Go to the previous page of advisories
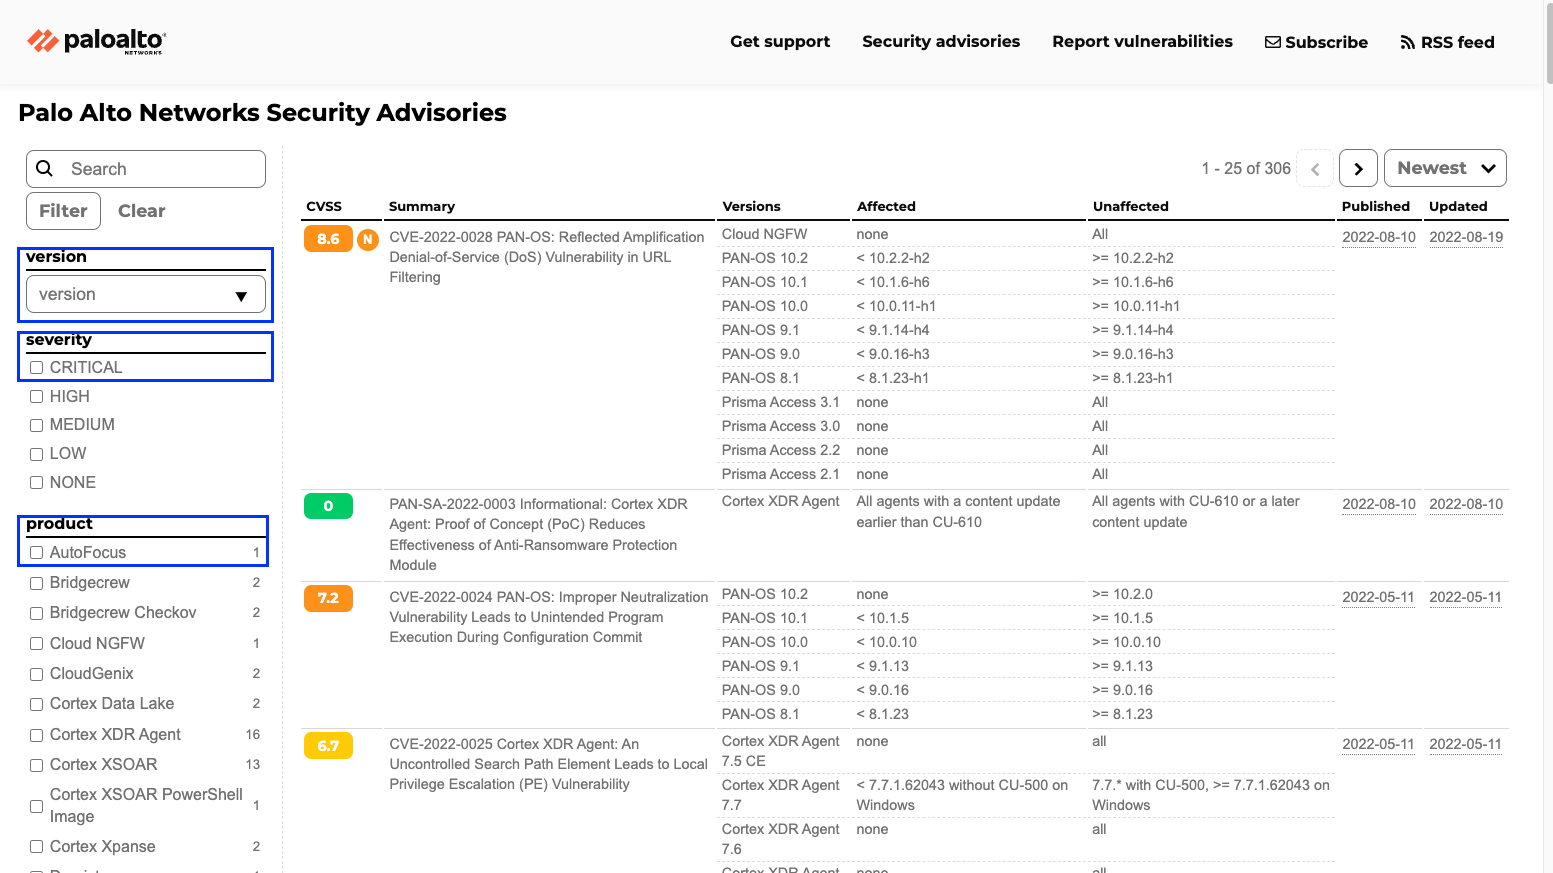The height and width of the screenshot is (873, 1553). tap(1315, 168)
